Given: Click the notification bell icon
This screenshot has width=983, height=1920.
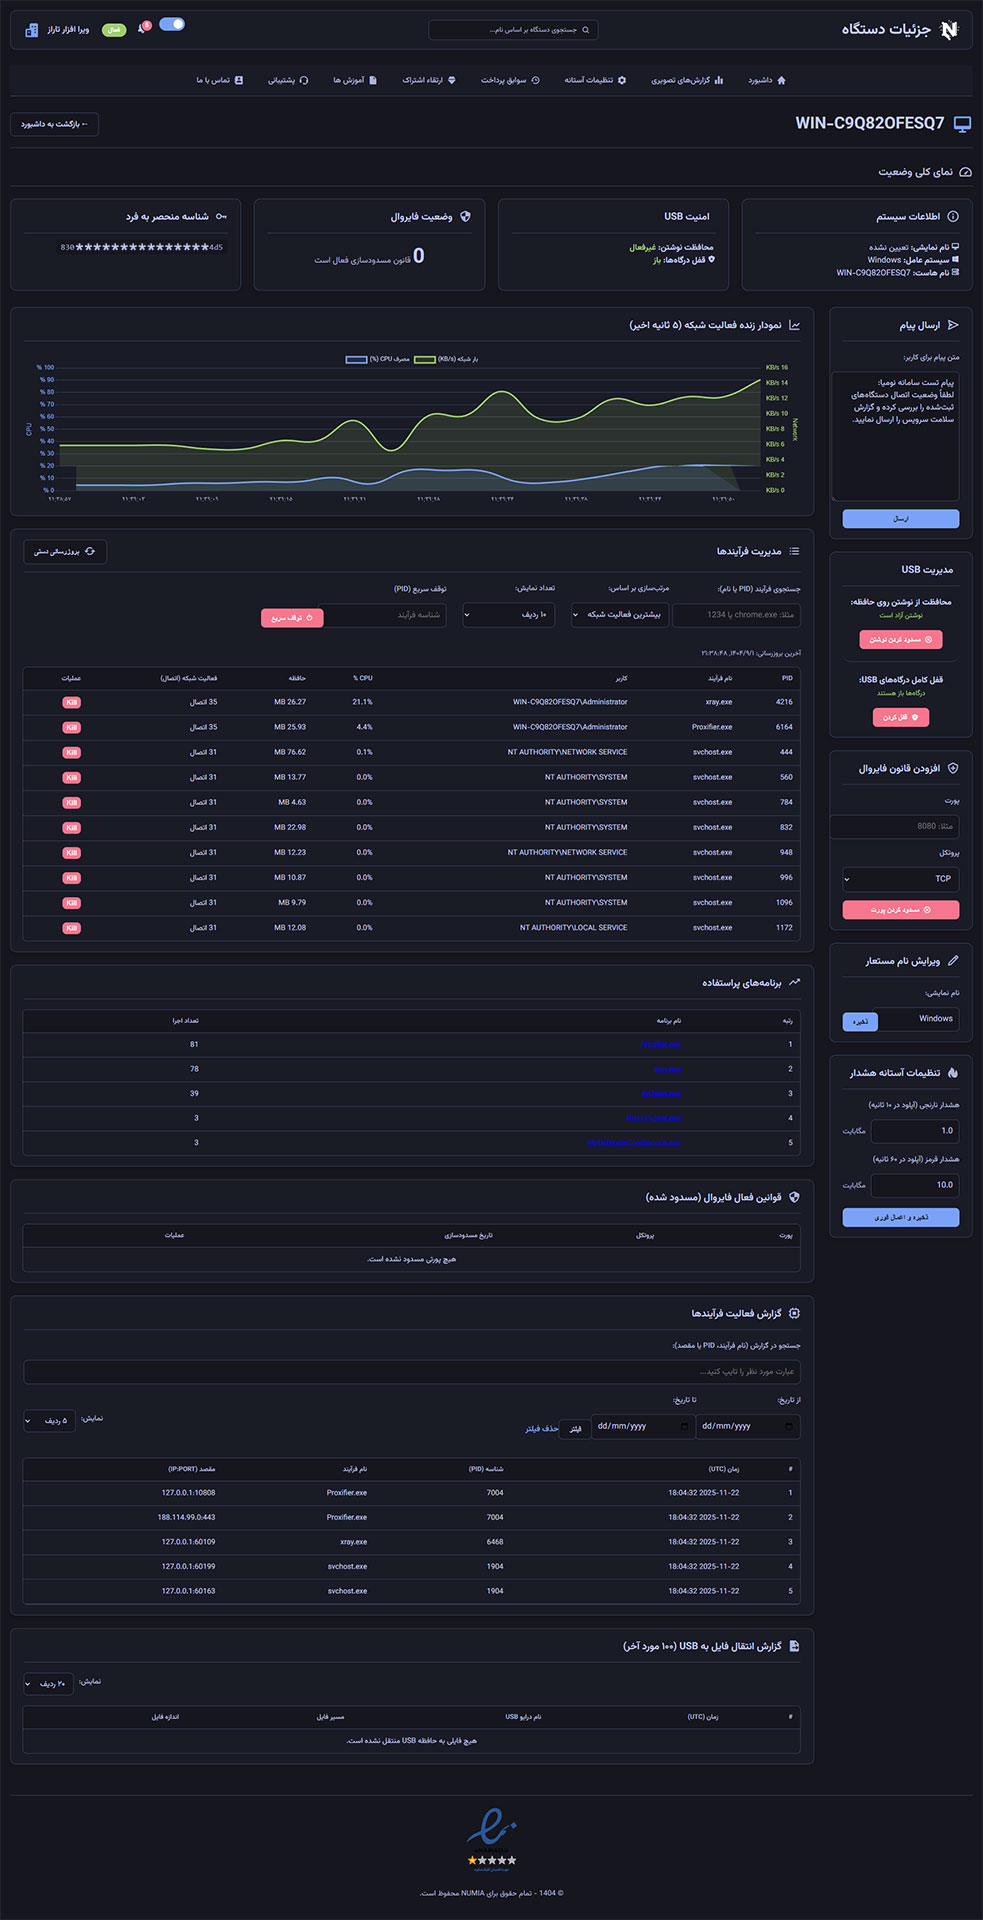Looking at the screenshot, I should (x=143, y=28).
